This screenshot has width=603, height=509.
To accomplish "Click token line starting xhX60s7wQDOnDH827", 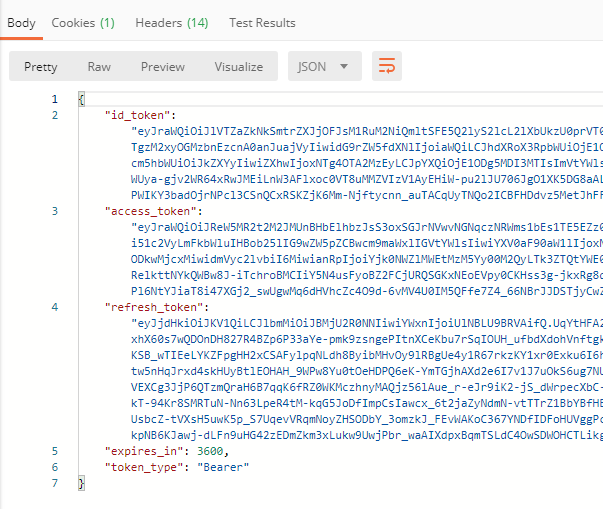I will point(367,339).
